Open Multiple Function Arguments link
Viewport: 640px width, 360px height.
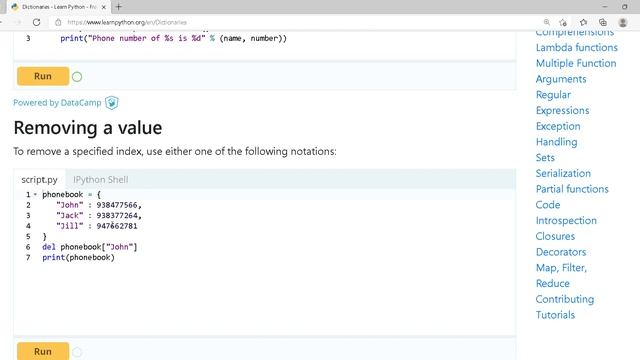[x=576, y=71]
